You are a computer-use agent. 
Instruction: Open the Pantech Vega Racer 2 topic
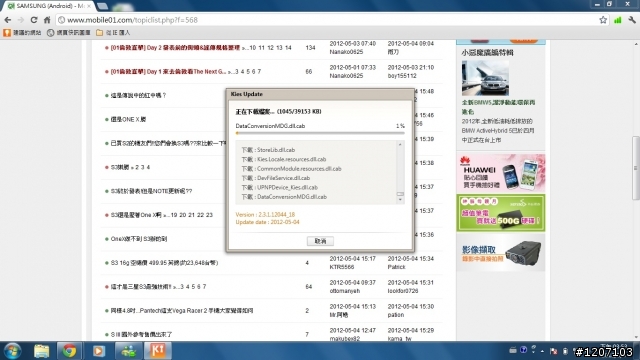click(x=182, y=311)
